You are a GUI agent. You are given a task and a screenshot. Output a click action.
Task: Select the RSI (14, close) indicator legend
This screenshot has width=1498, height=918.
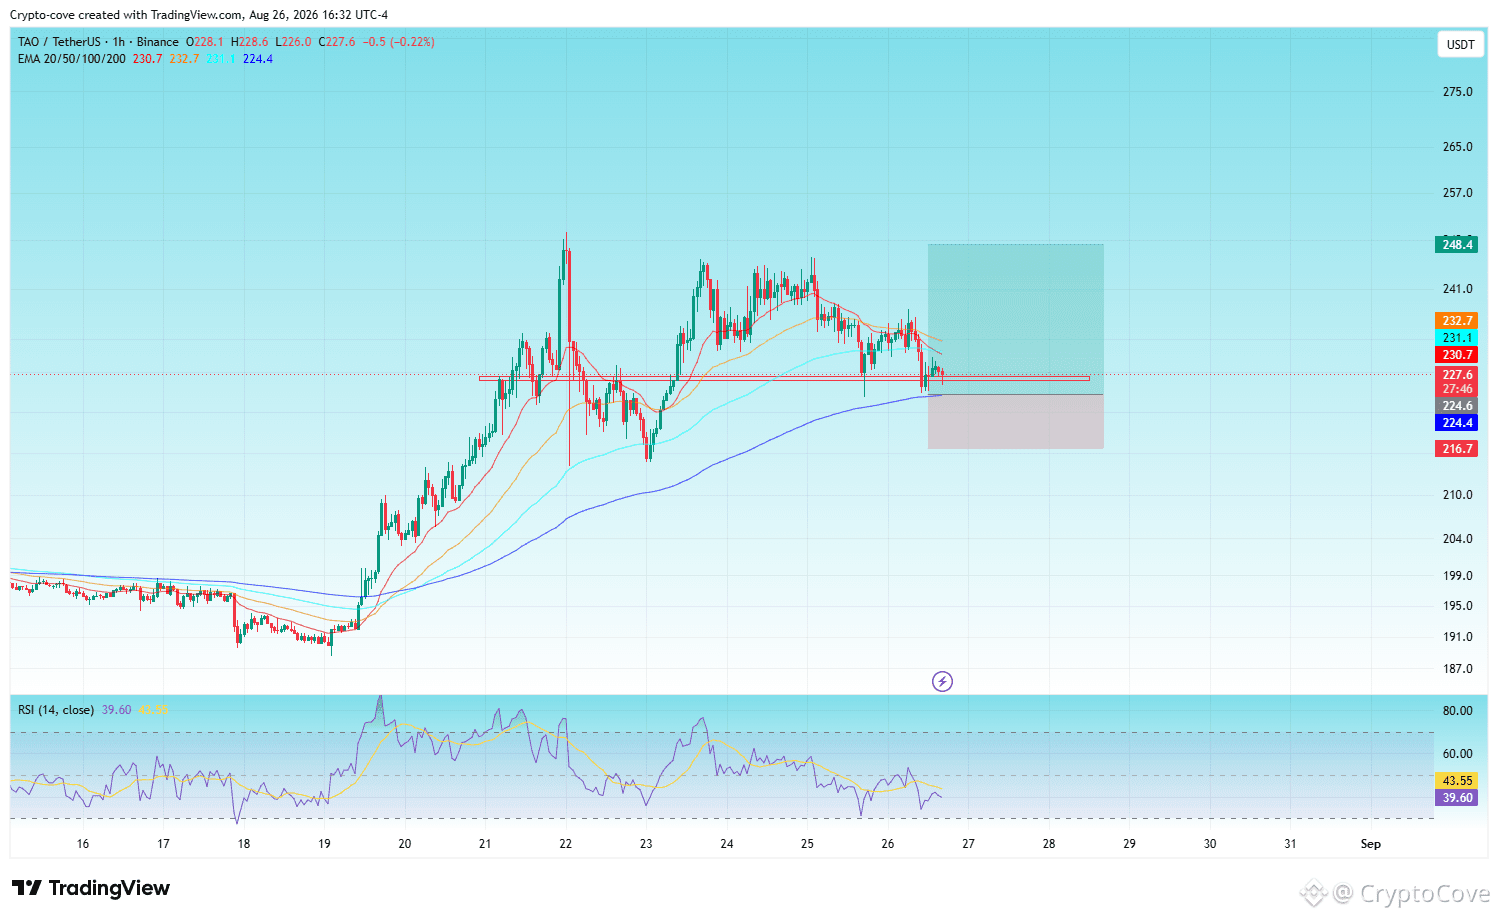tap(56, 710)
